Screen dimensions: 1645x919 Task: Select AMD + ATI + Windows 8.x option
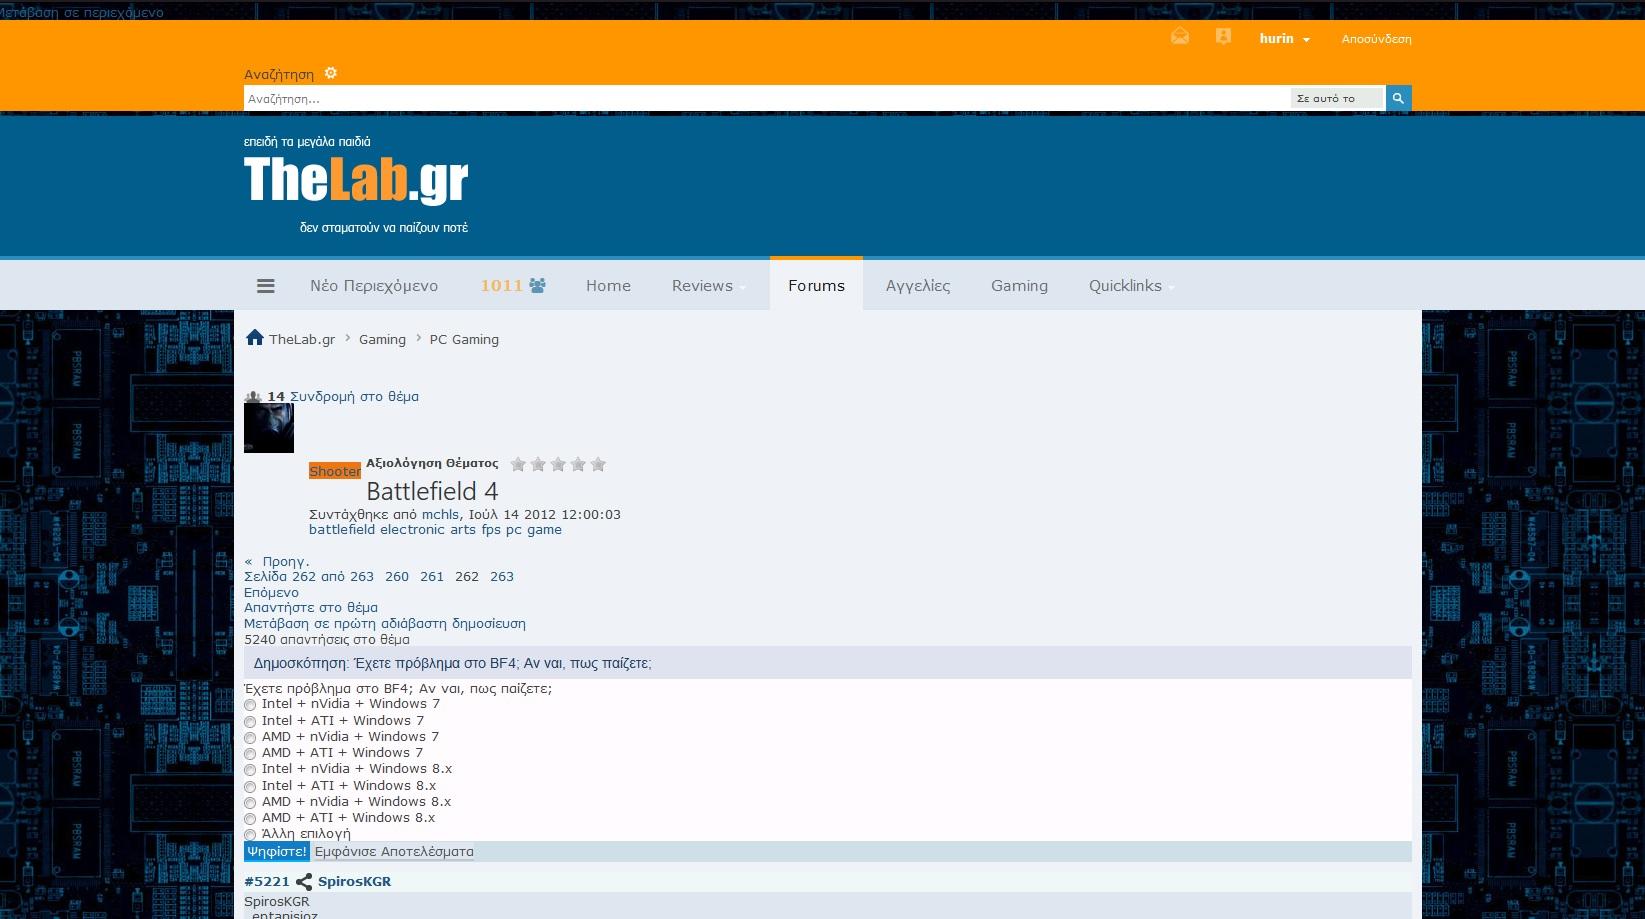coord(250,819)
